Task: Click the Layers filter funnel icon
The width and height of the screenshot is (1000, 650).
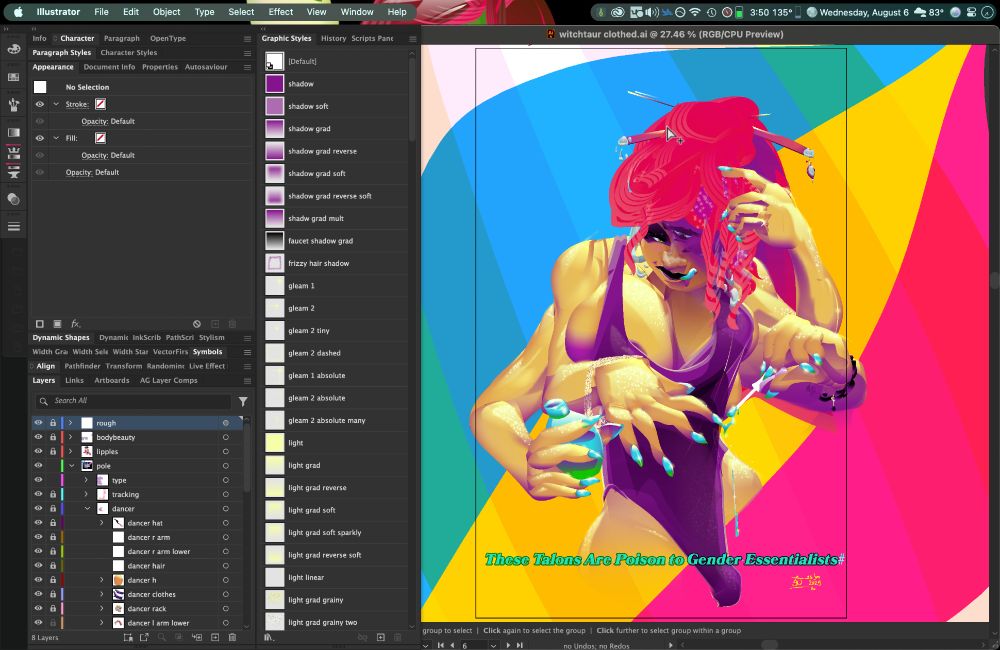Action: 243,401
